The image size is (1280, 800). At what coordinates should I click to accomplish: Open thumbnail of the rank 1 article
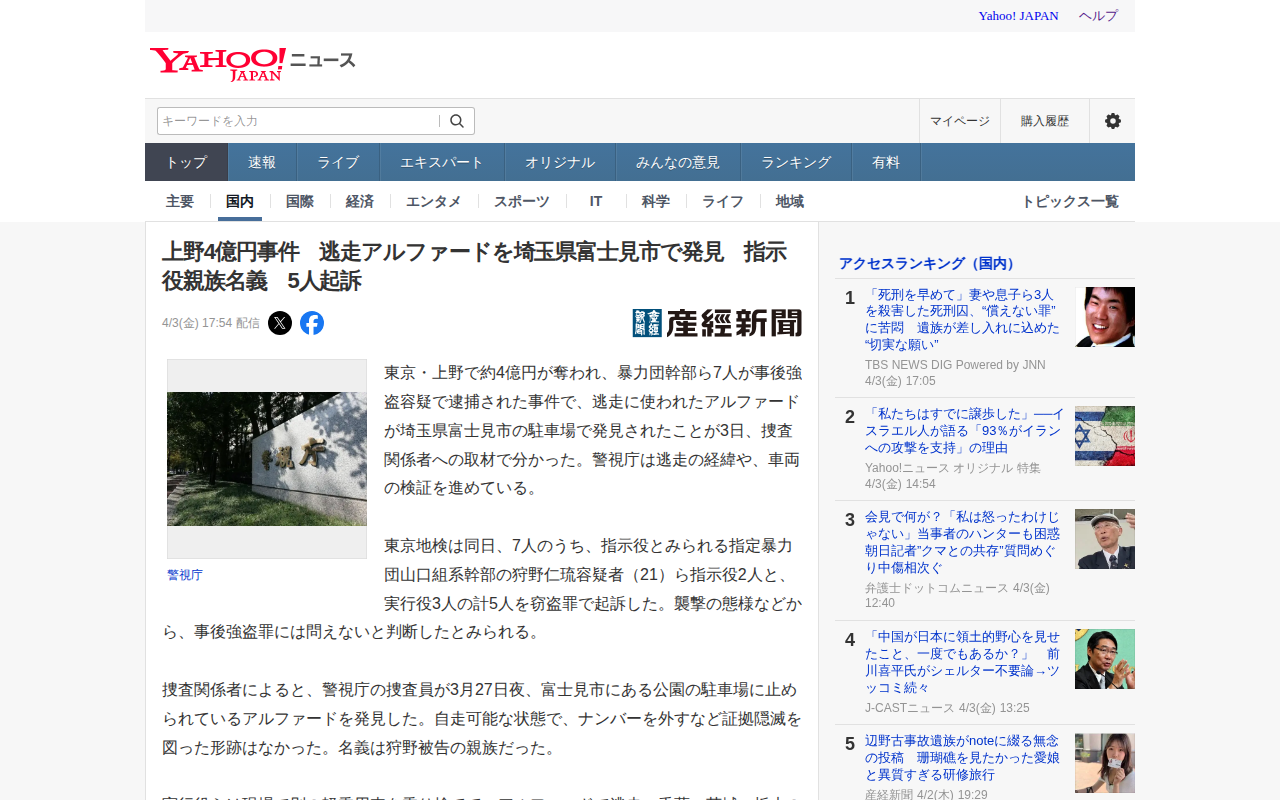point(1104,317)
